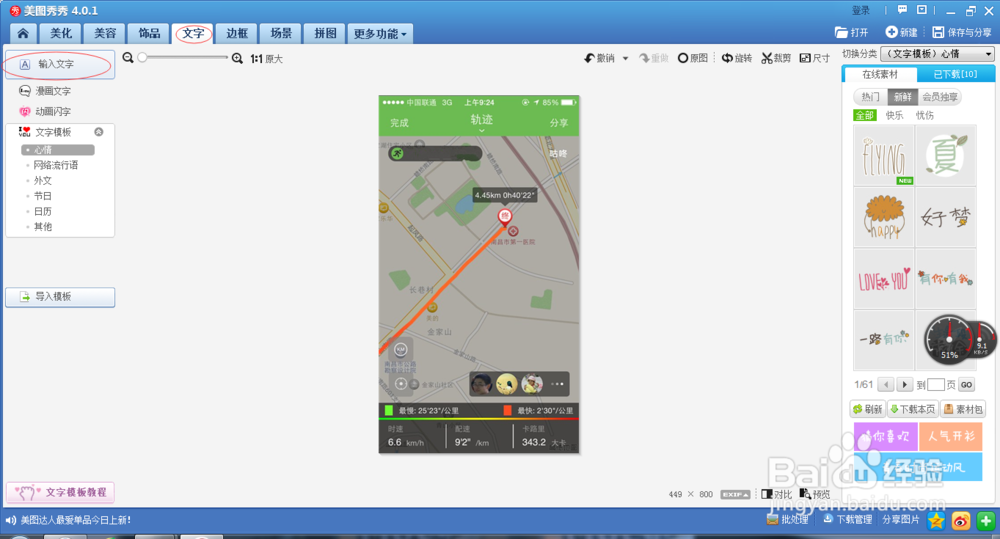Screen dimensions: 1000x539
Task: Open 文字模板教程 tutorial
Action: [x=61, y=492]
